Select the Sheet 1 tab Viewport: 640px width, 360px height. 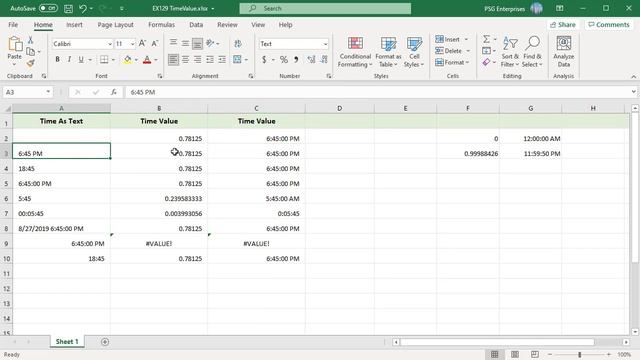(x=67, y=342)
